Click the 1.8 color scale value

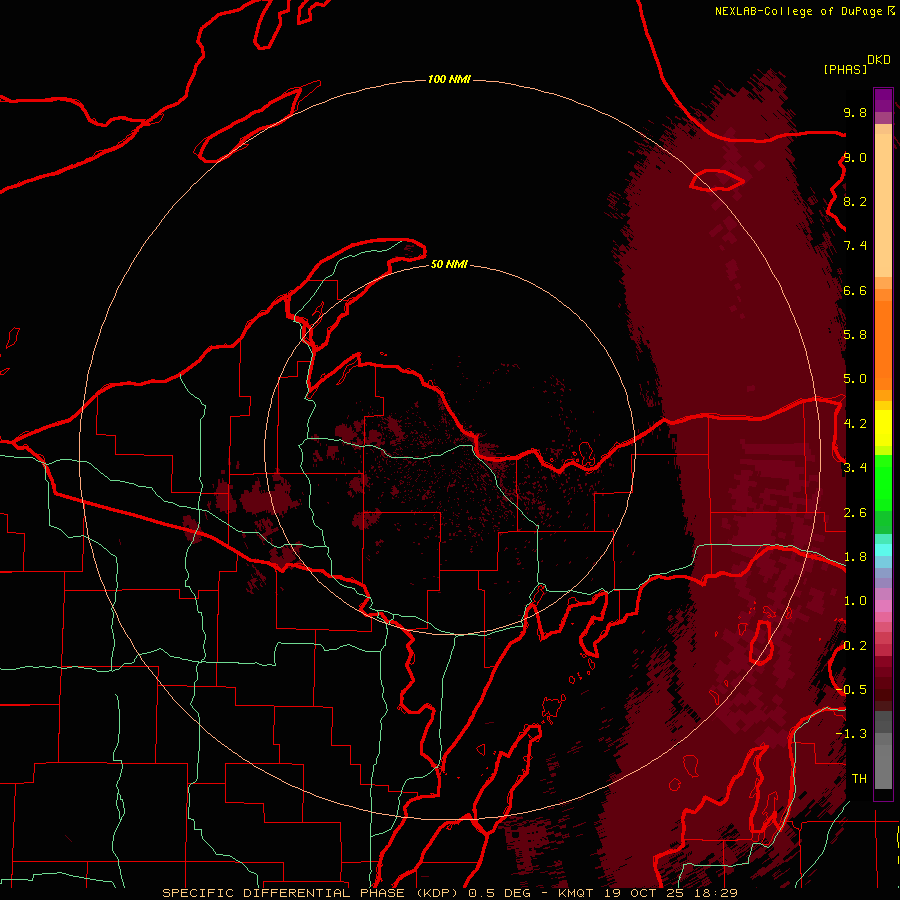click(x=855, y=557)
